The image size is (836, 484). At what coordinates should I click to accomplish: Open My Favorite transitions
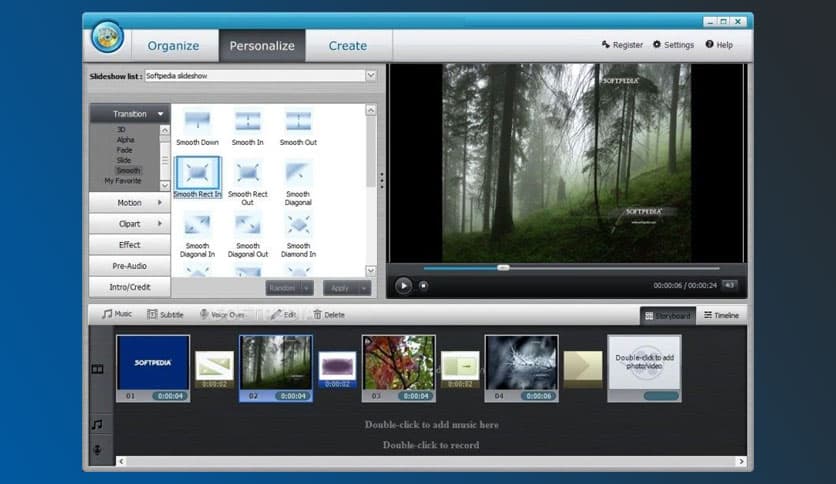(123, 181)
